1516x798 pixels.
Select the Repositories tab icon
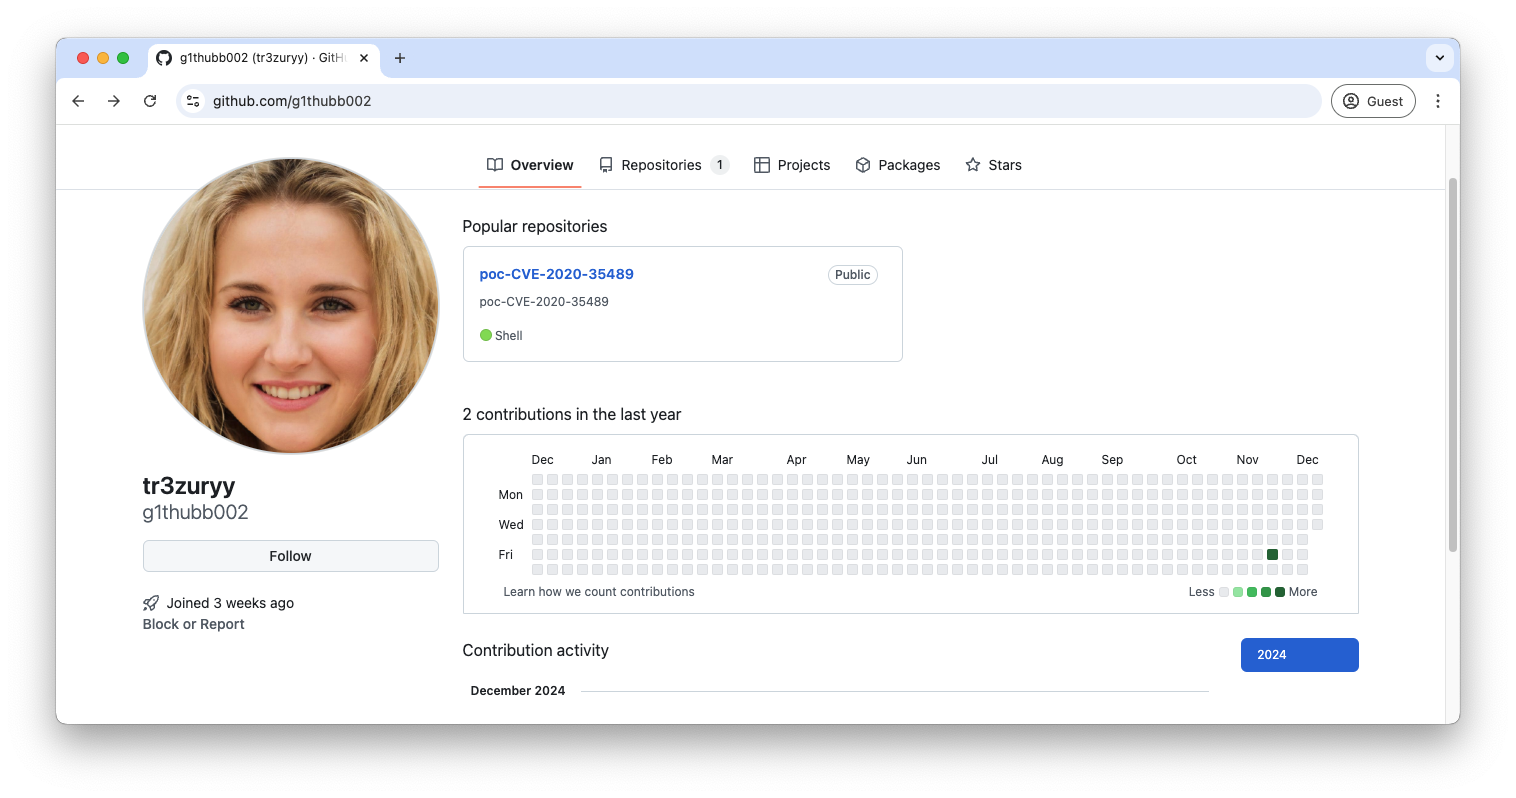607,164
